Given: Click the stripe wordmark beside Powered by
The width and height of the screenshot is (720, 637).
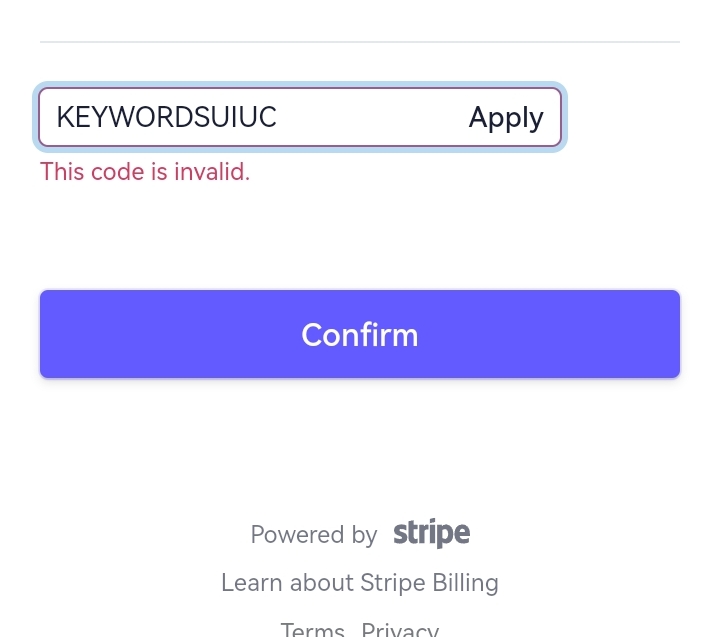Looking at the screenshot, I should click(x=431, y=533).
